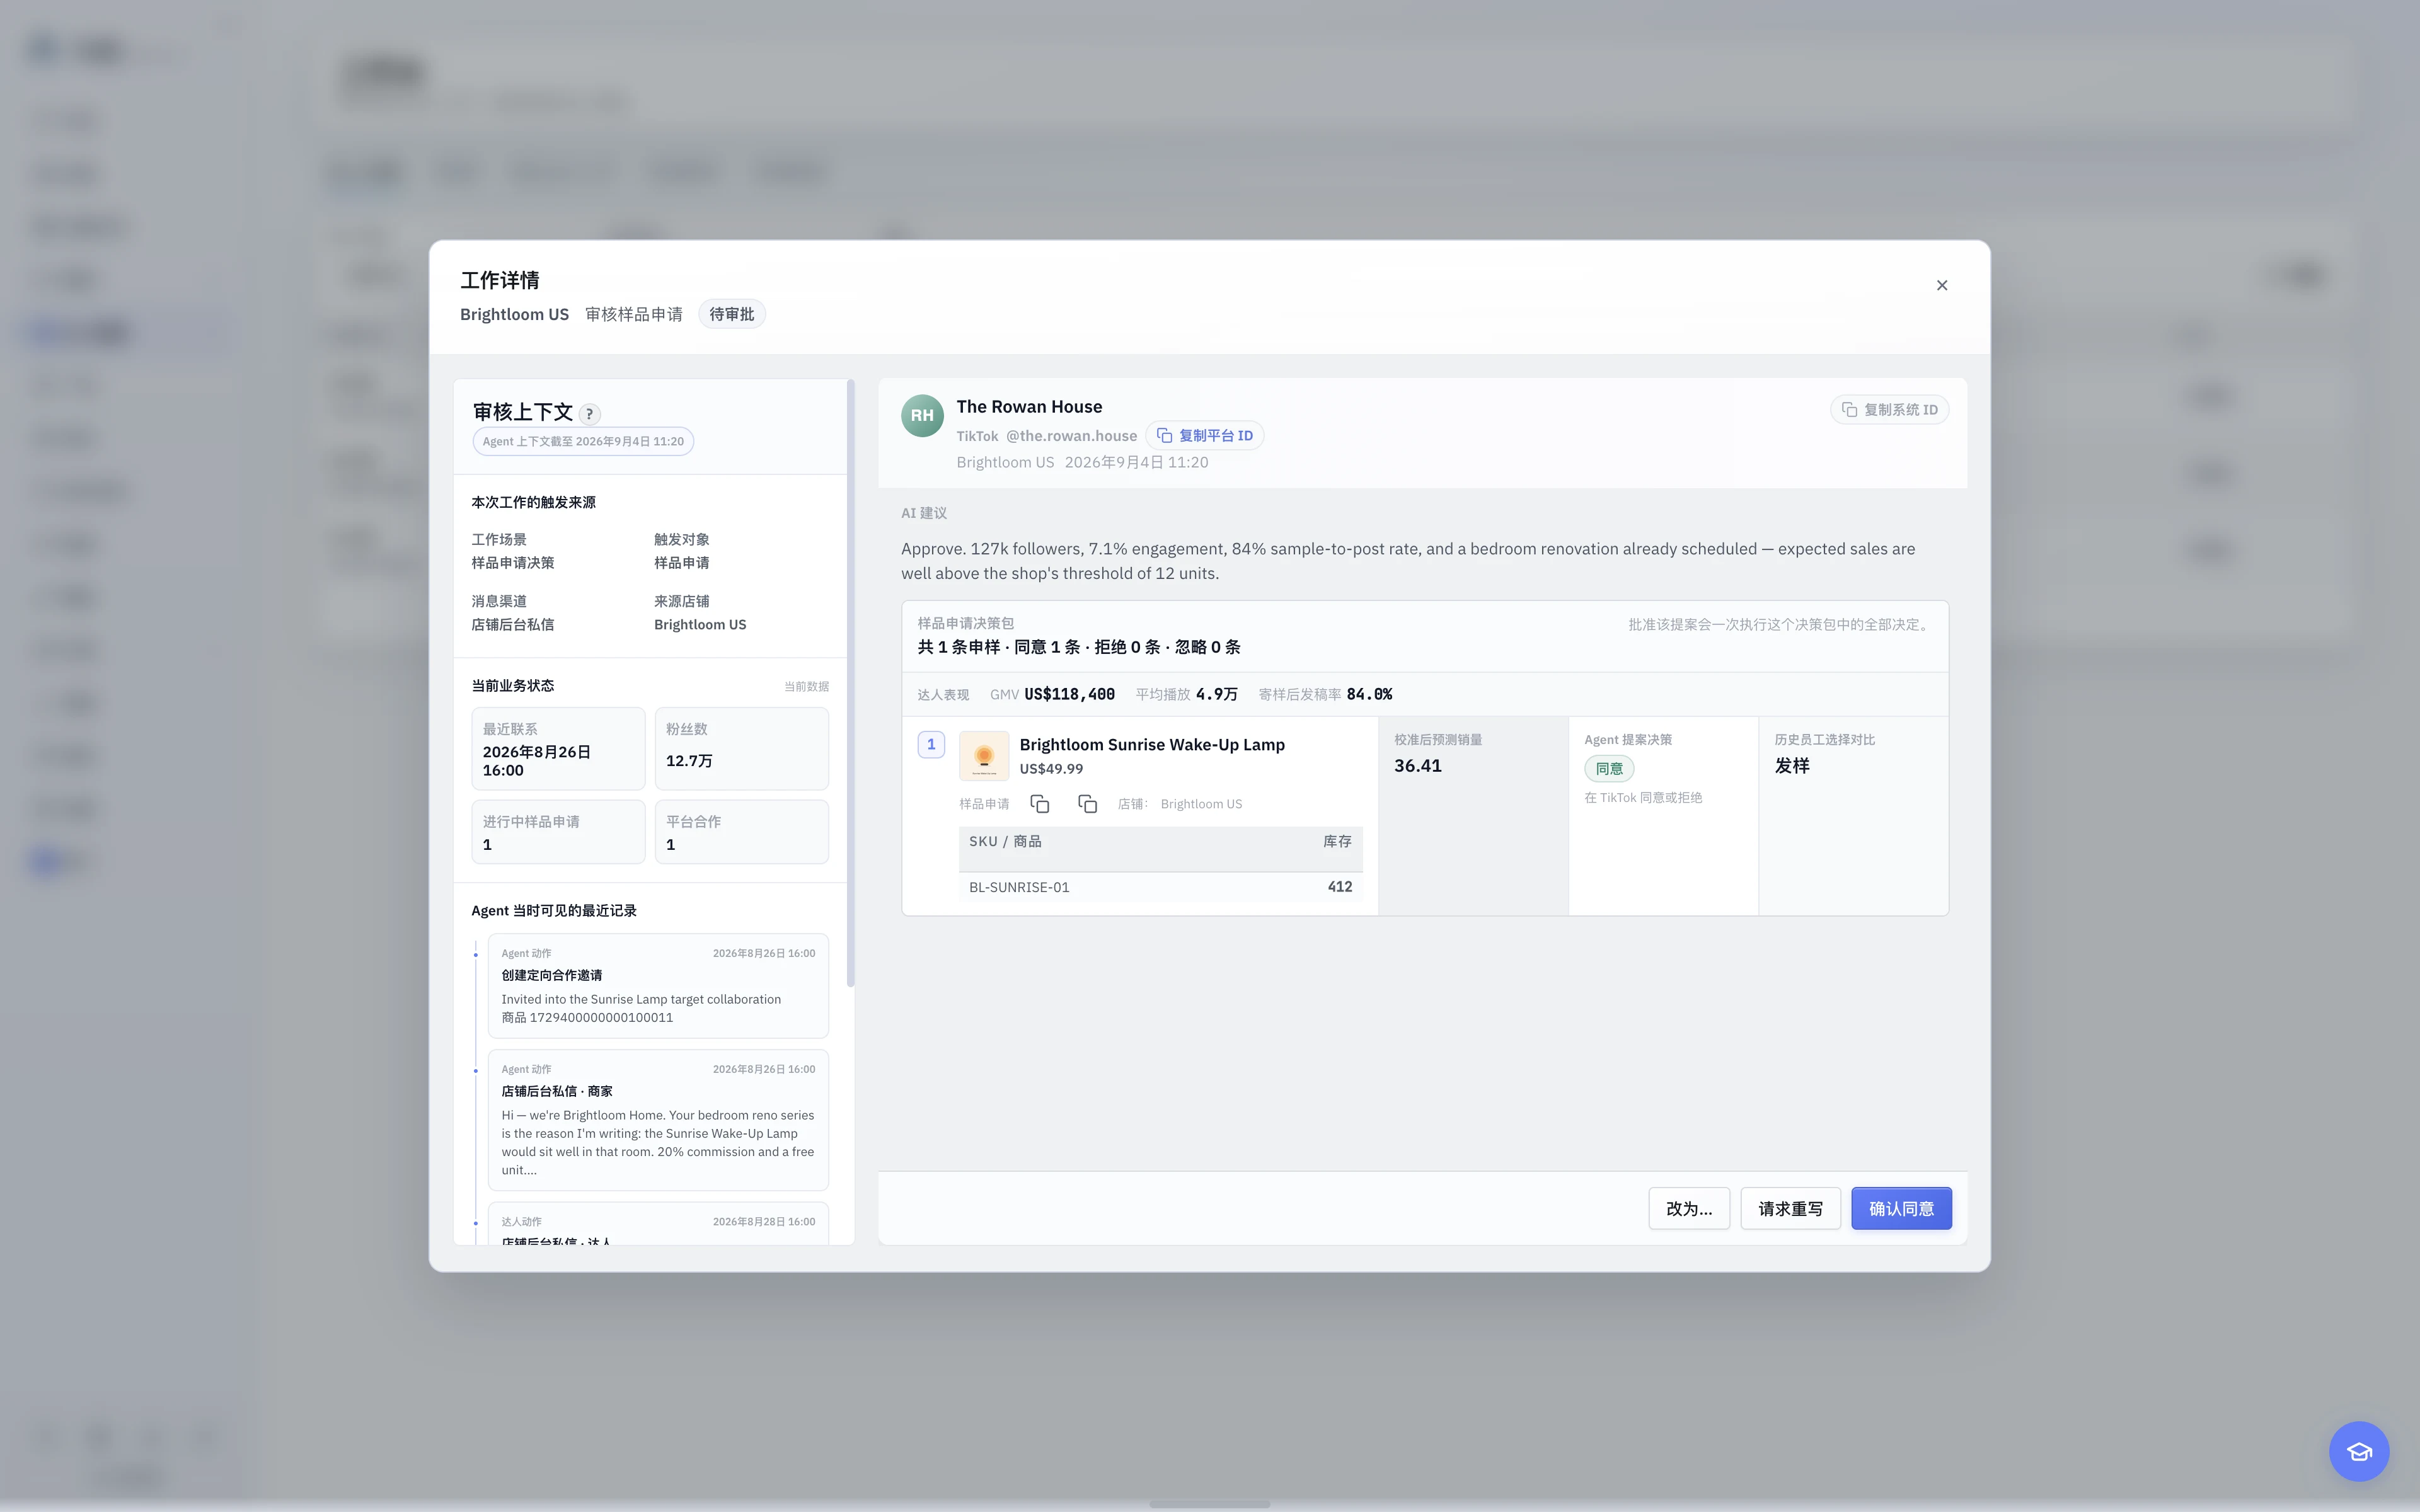Click the "历史员工选择对比" label
Screen dimensions: 2420x1512
tap(1825, 740)
